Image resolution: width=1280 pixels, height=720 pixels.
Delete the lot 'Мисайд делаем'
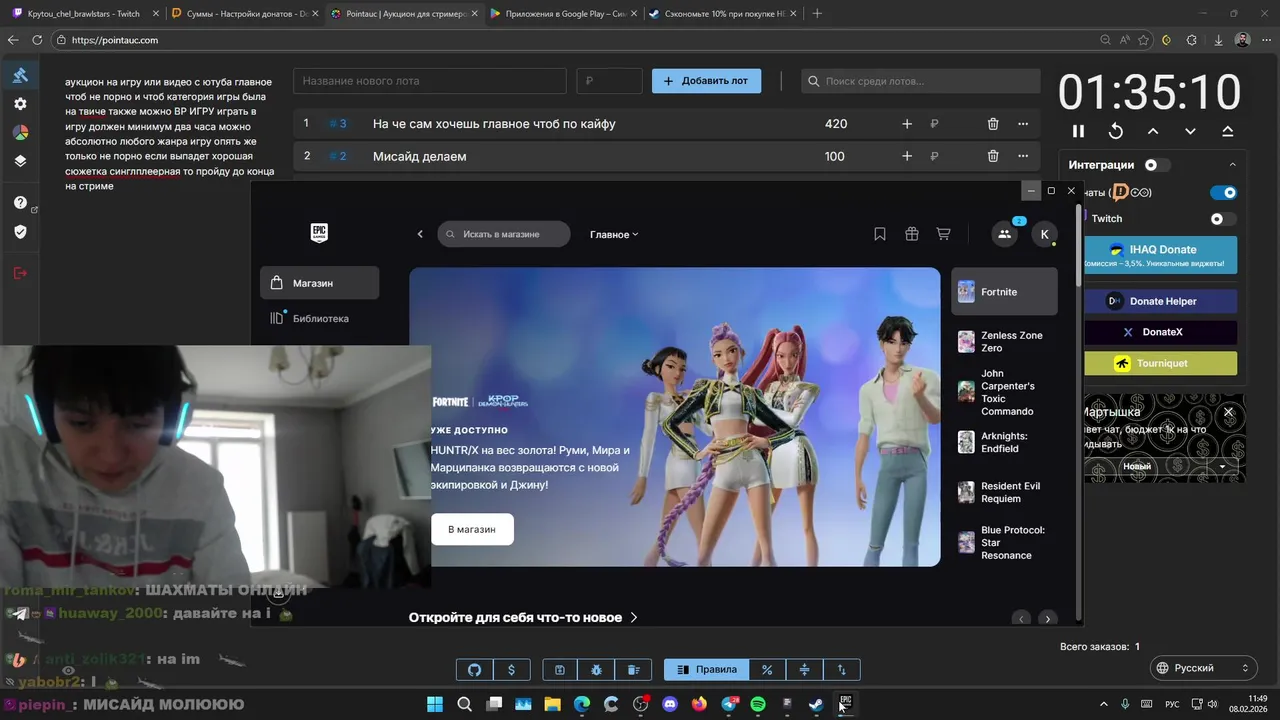(993, 156)
